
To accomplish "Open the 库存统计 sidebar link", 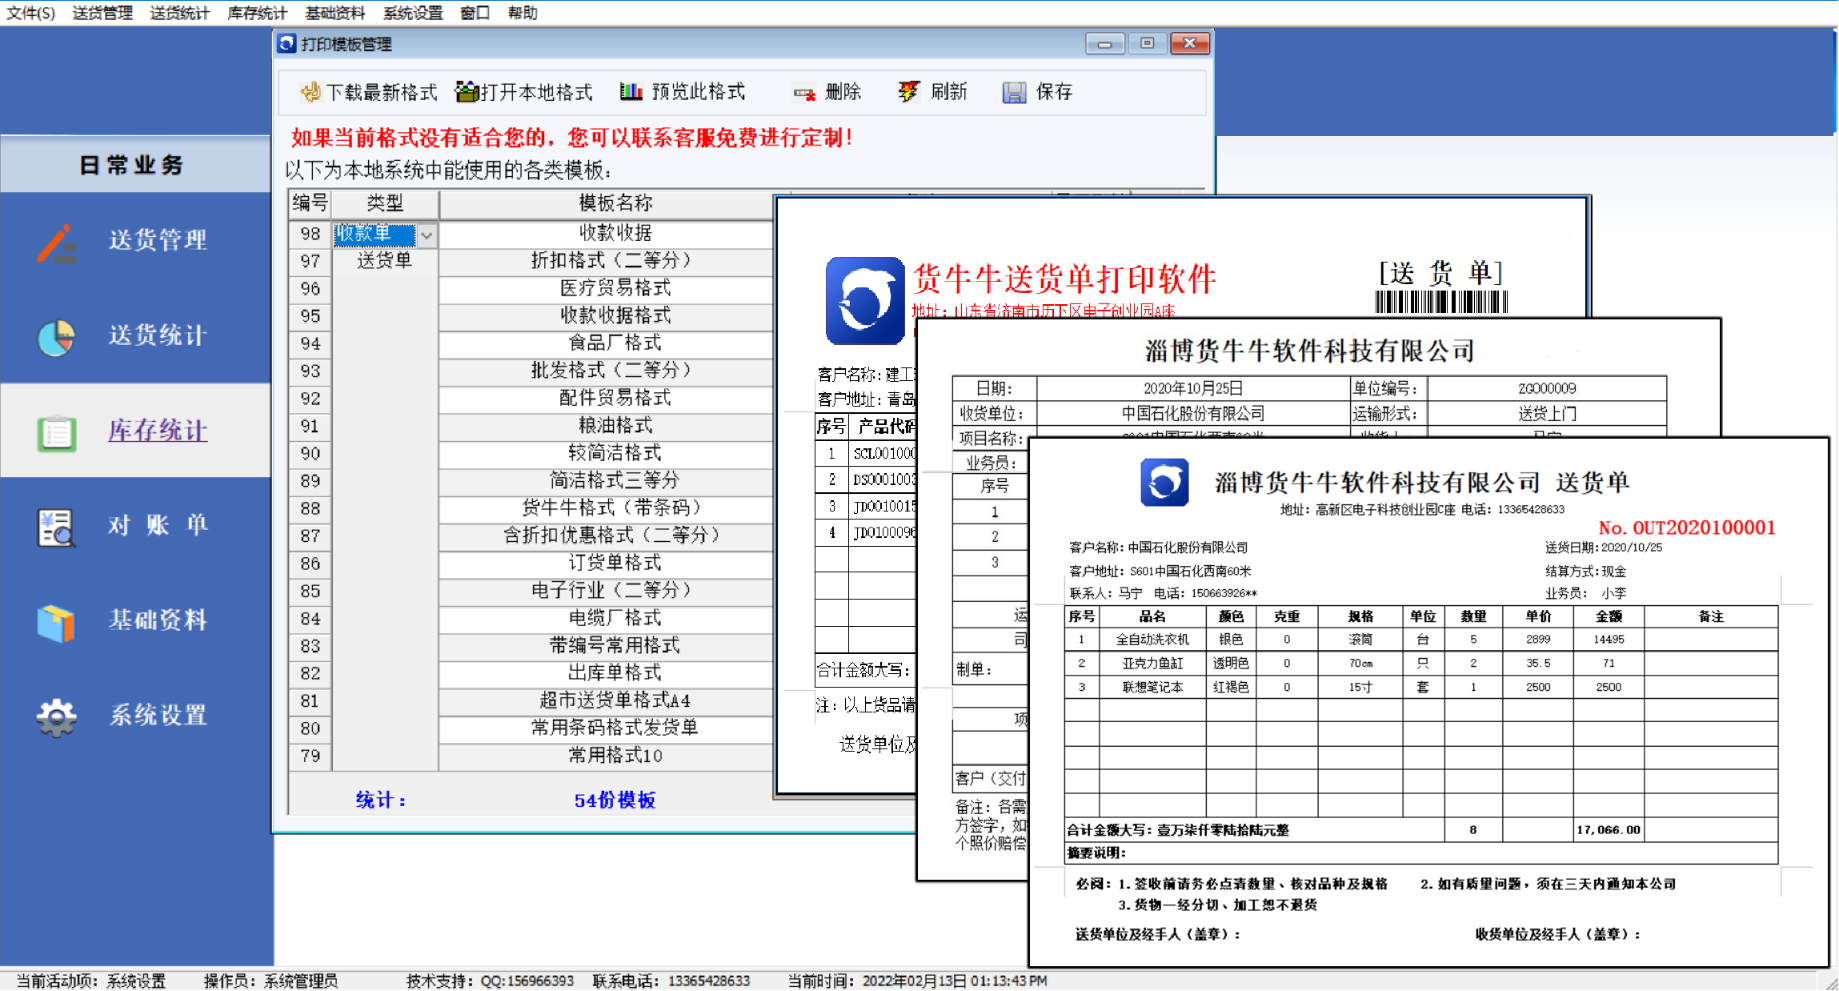I will coord(158,431).
